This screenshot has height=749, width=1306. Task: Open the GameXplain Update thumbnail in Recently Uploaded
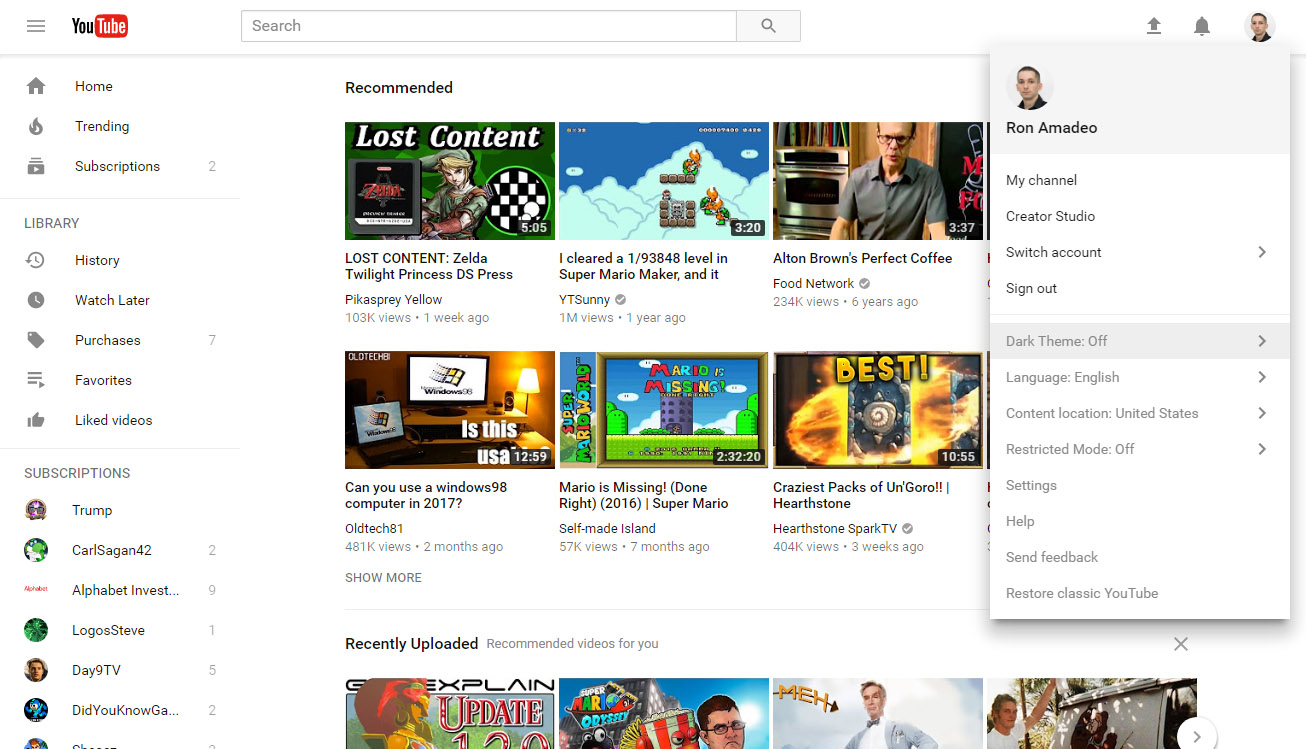point(450,714)
